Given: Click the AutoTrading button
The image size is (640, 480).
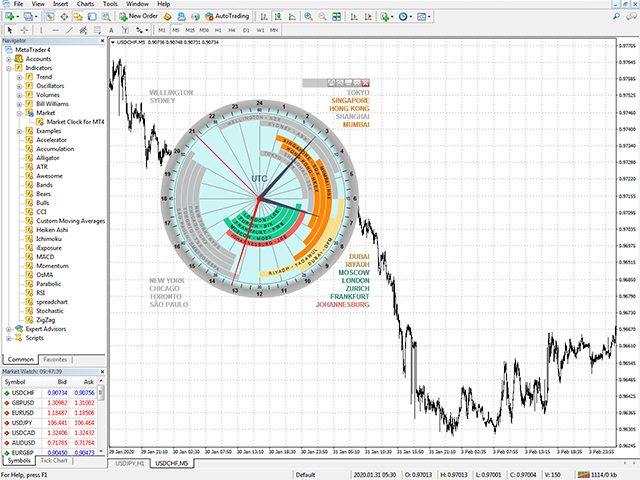Looking at the screenshot, I should [227, 16].
